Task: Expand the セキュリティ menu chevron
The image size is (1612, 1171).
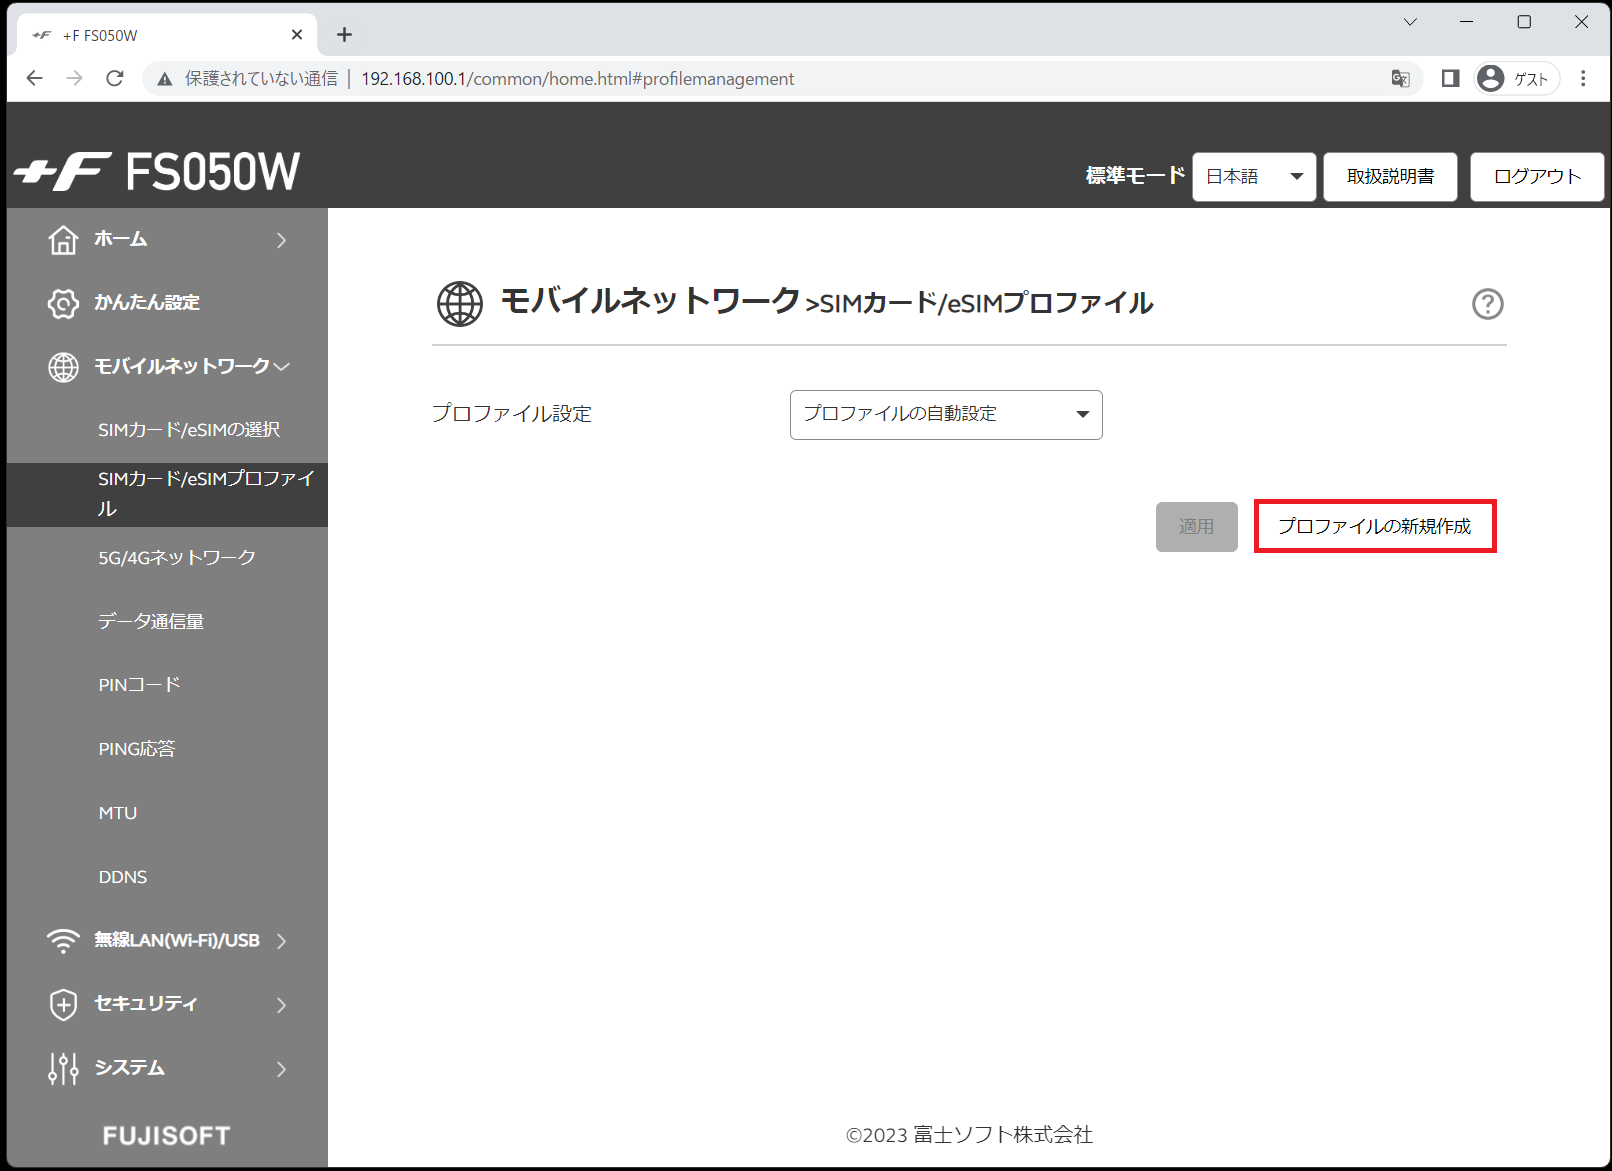Action: tap(282, 1005)
